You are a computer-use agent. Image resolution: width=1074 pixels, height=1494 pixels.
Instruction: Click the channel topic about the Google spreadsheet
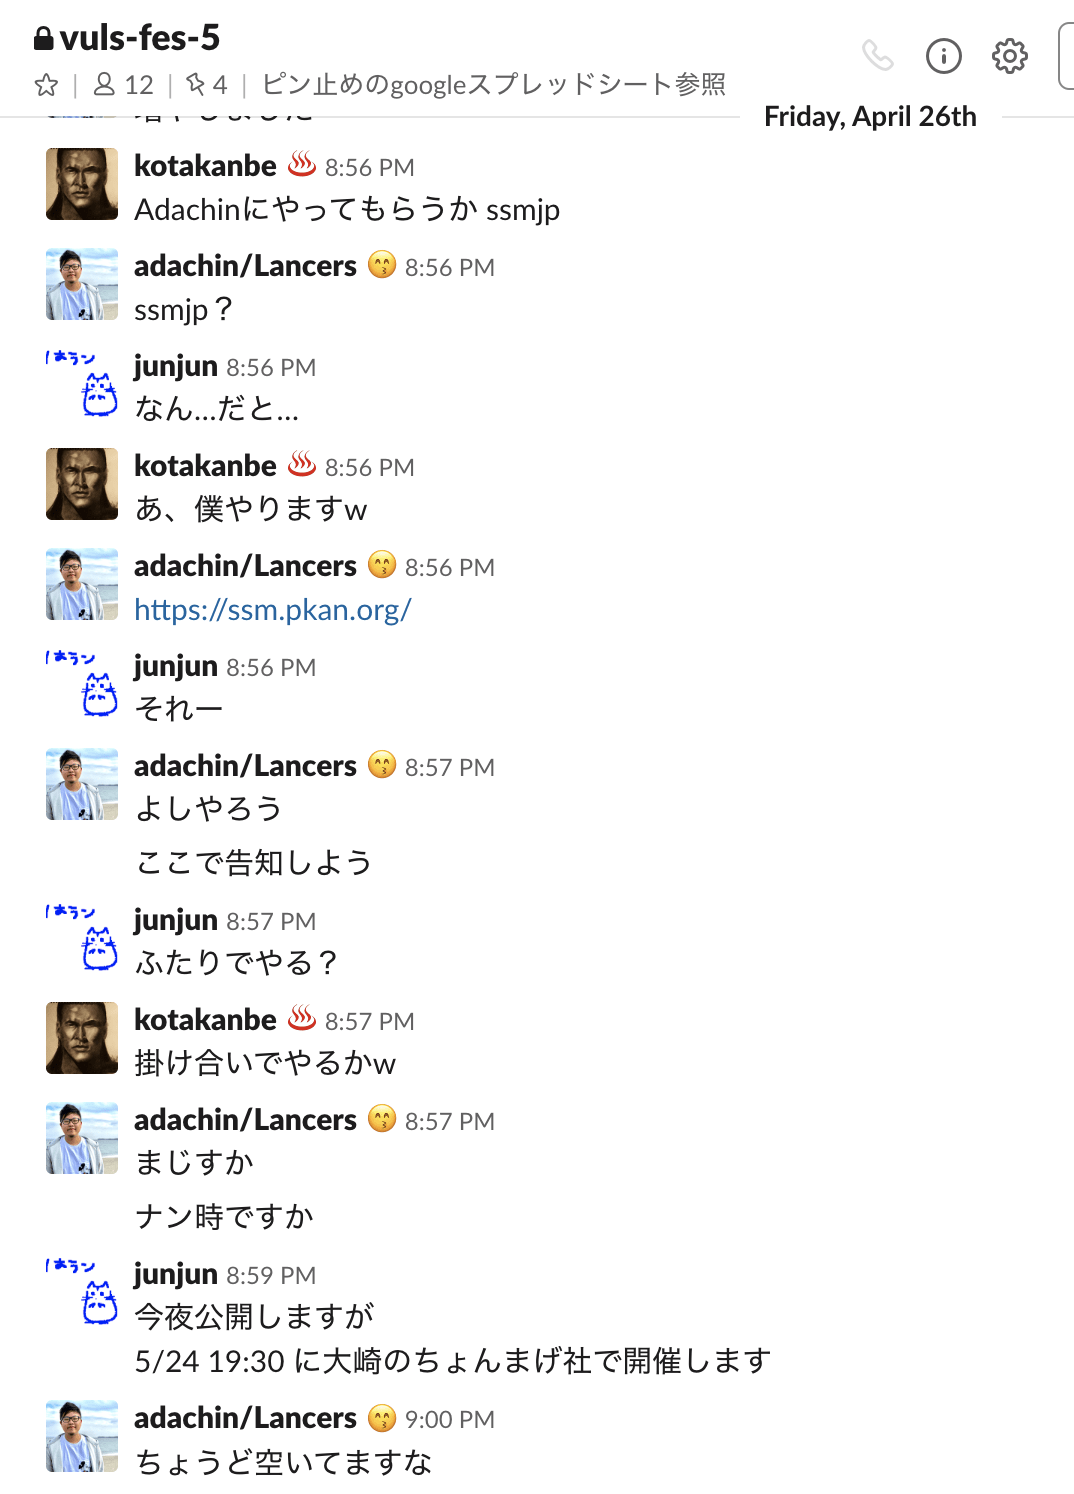pyautogui.click(x=493, y=85)
